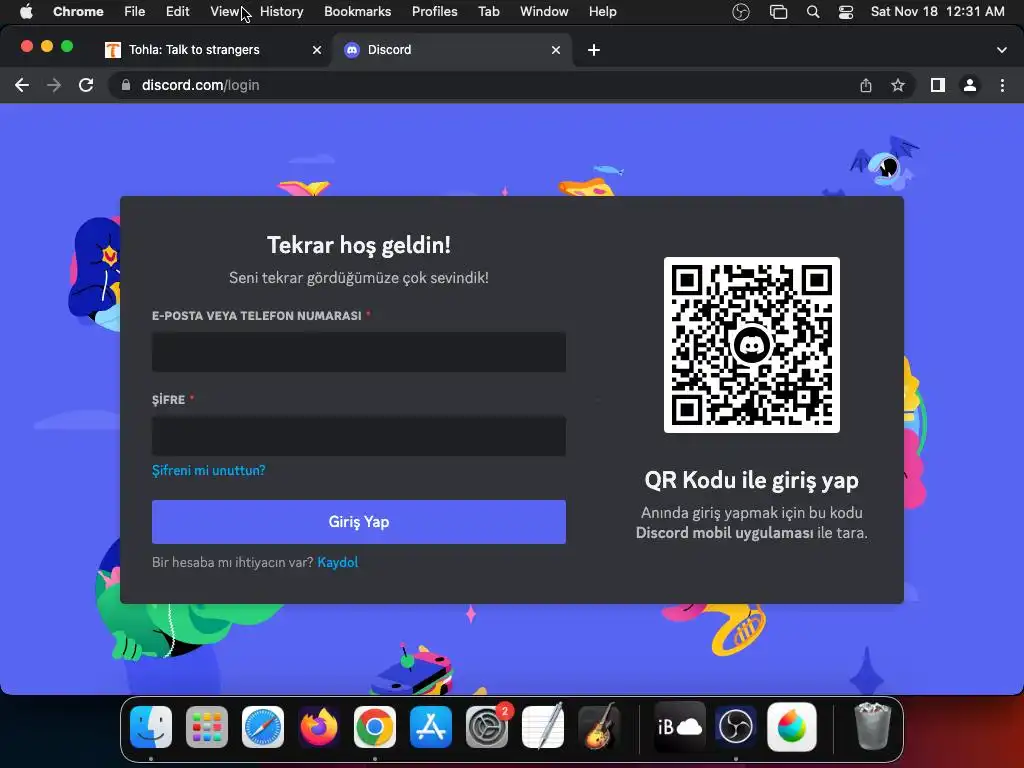Click the e-posta veya telefon numarası field

point(359,352)
